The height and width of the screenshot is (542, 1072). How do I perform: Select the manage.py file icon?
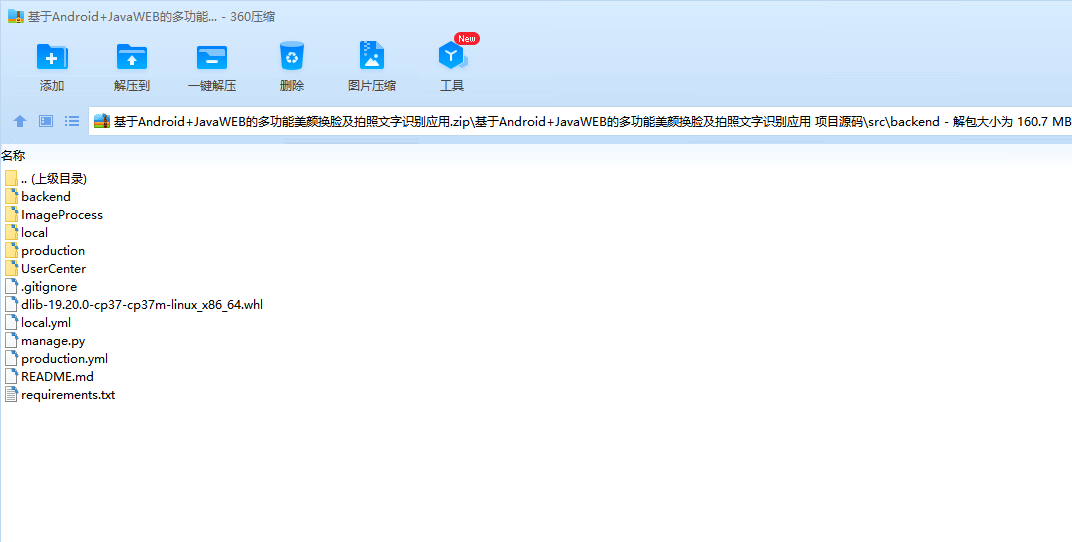point(11,340)
